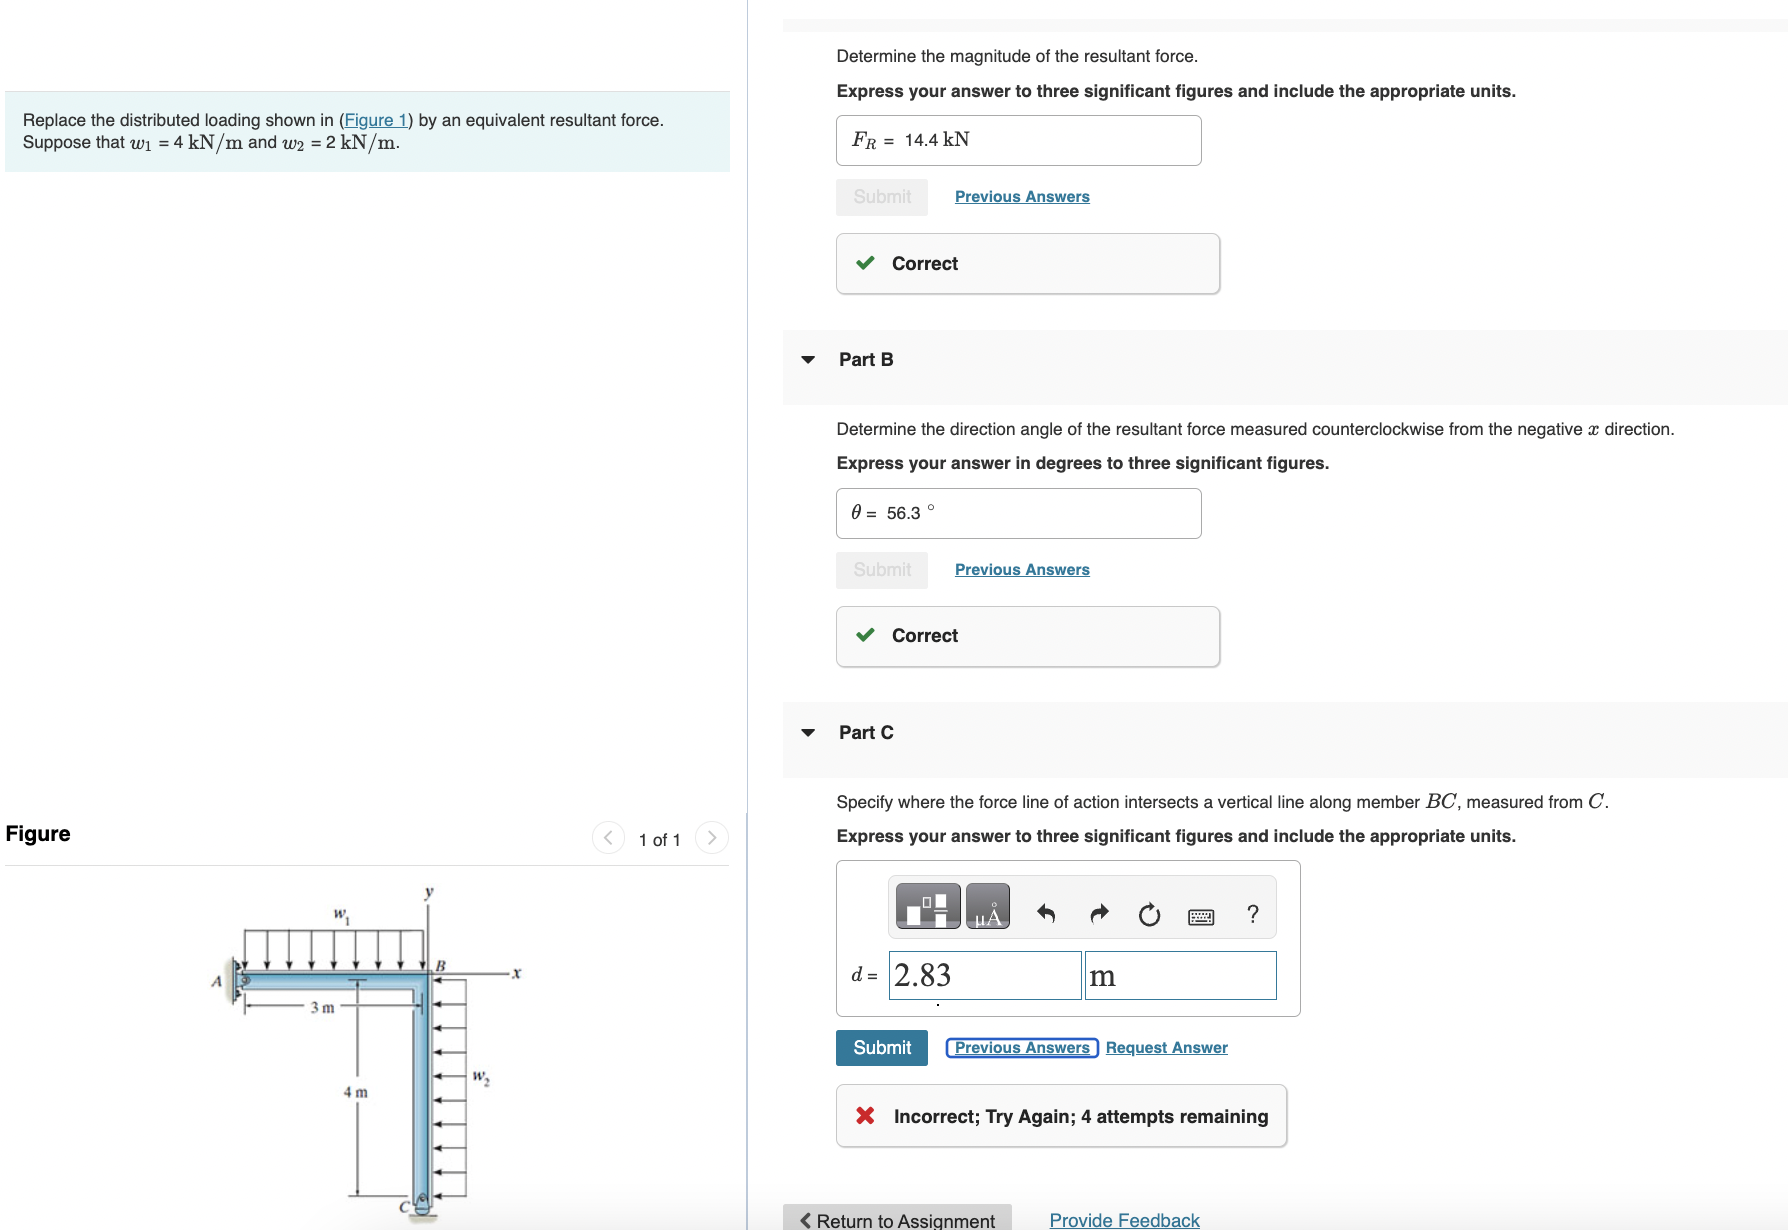Image resolution: width=1788 pixels, height=1230 pixels.
Task: Go to the previous figure
Action: [x=608, y=838]
